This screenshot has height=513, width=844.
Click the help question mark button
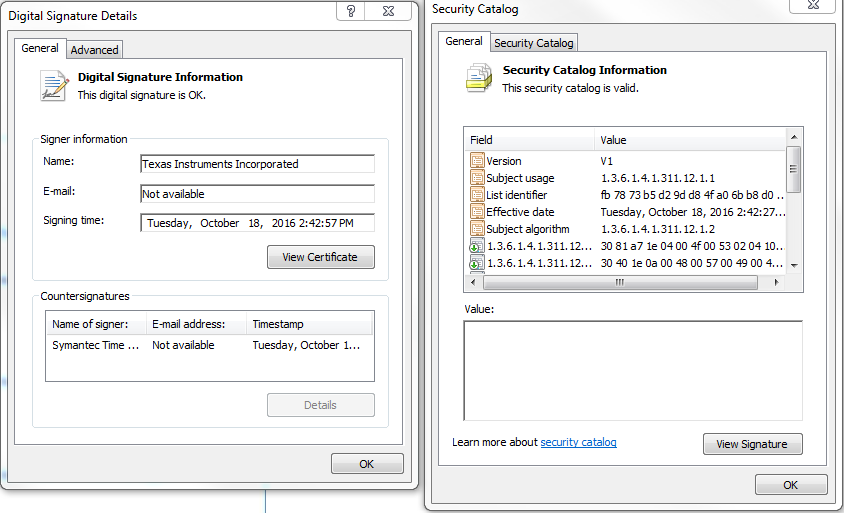[351, 11]
